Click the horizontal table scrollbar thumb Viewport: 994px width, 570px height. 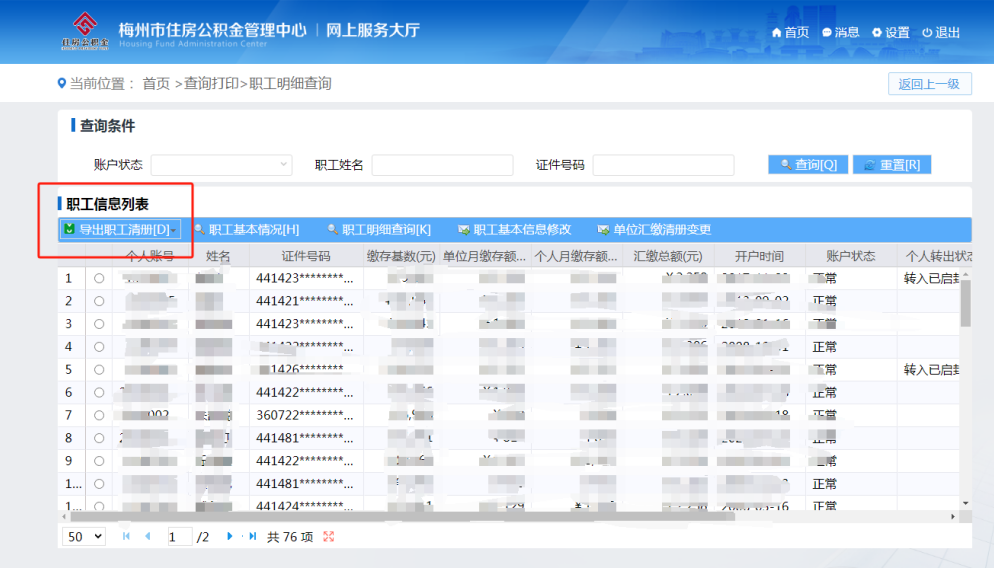(x=403, y=517)
